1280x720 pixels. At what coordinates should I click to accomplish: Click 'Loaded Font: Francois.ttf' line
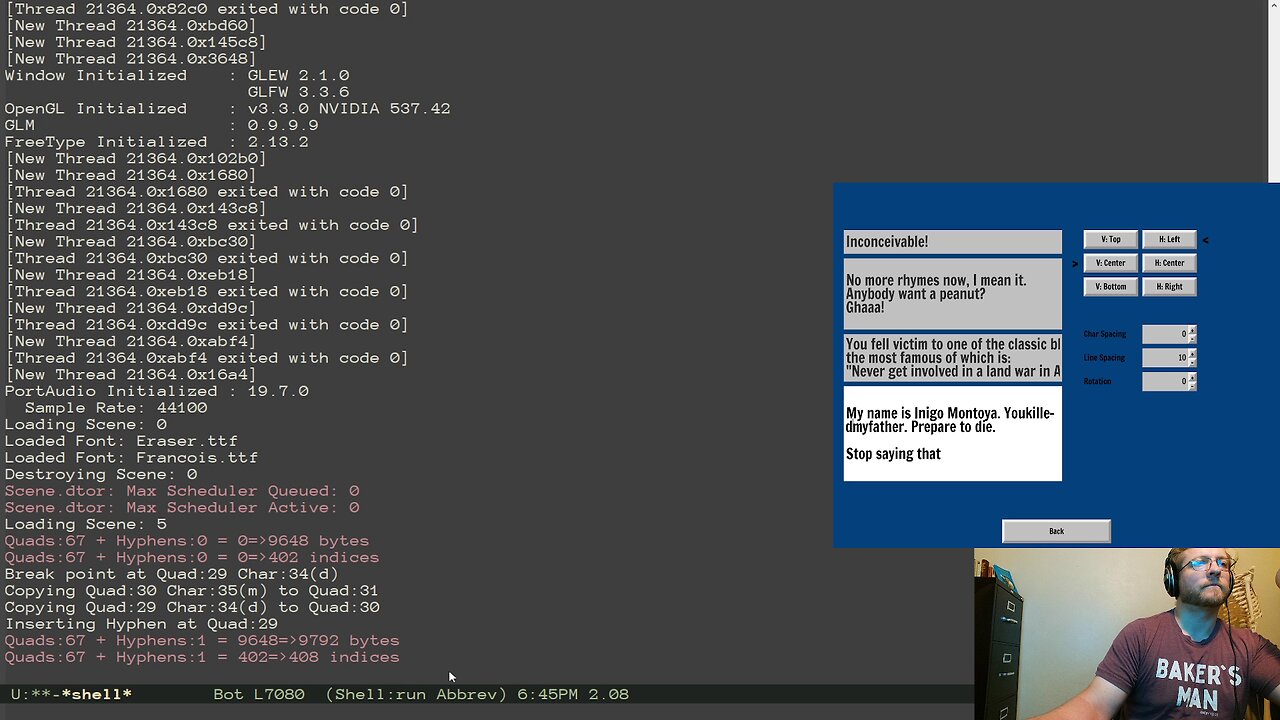(x=131, y=458)
